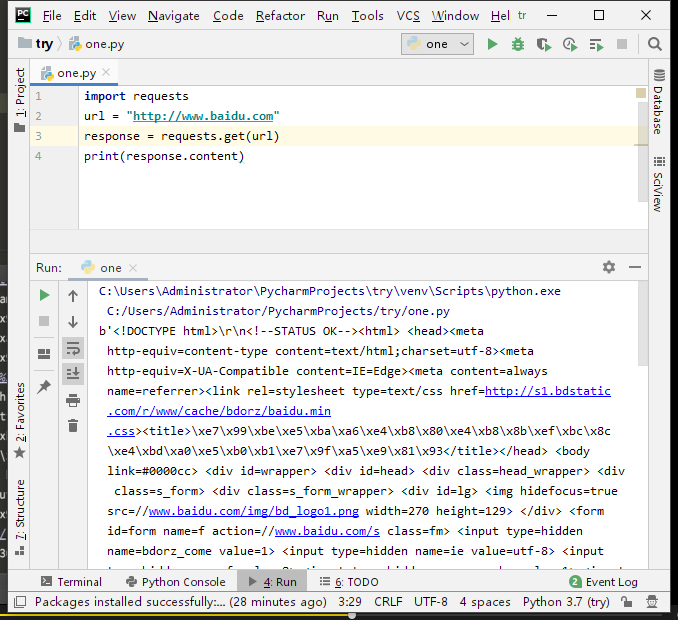Screen dimensions: 678x620
Task: Change CRLF line separator
Action: (388, 602)
